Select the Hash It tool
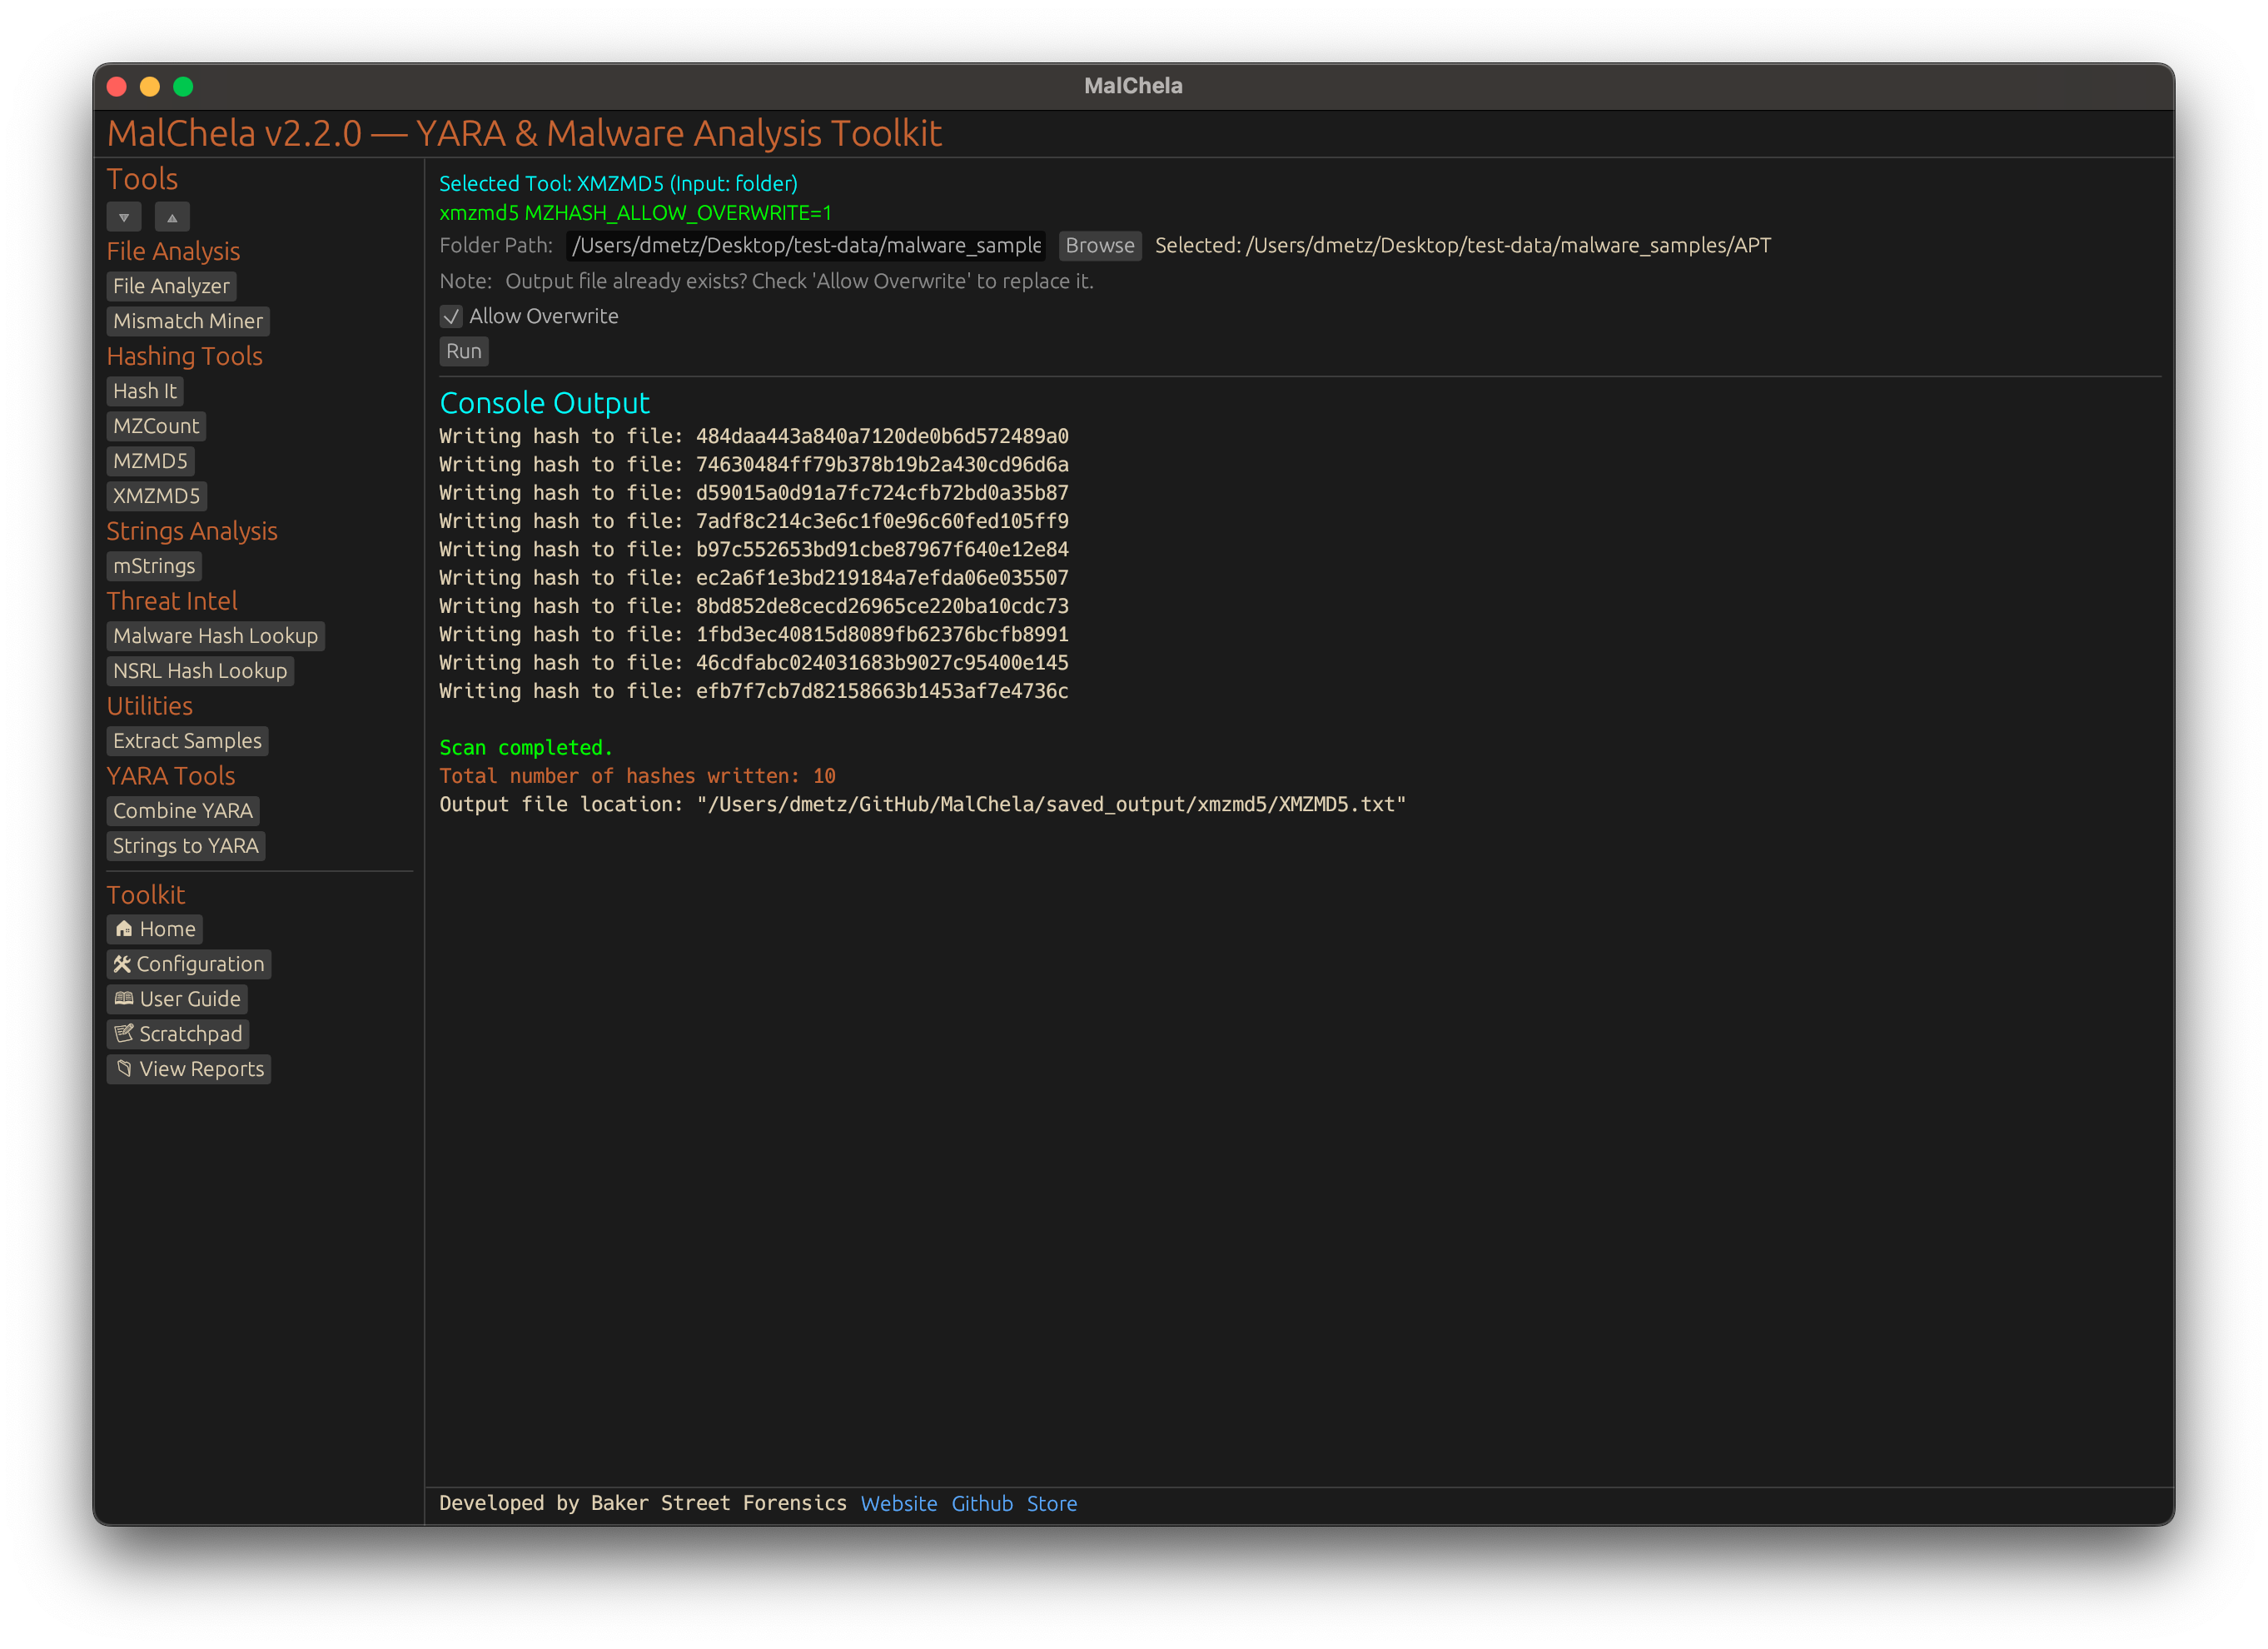 (145, 391)
